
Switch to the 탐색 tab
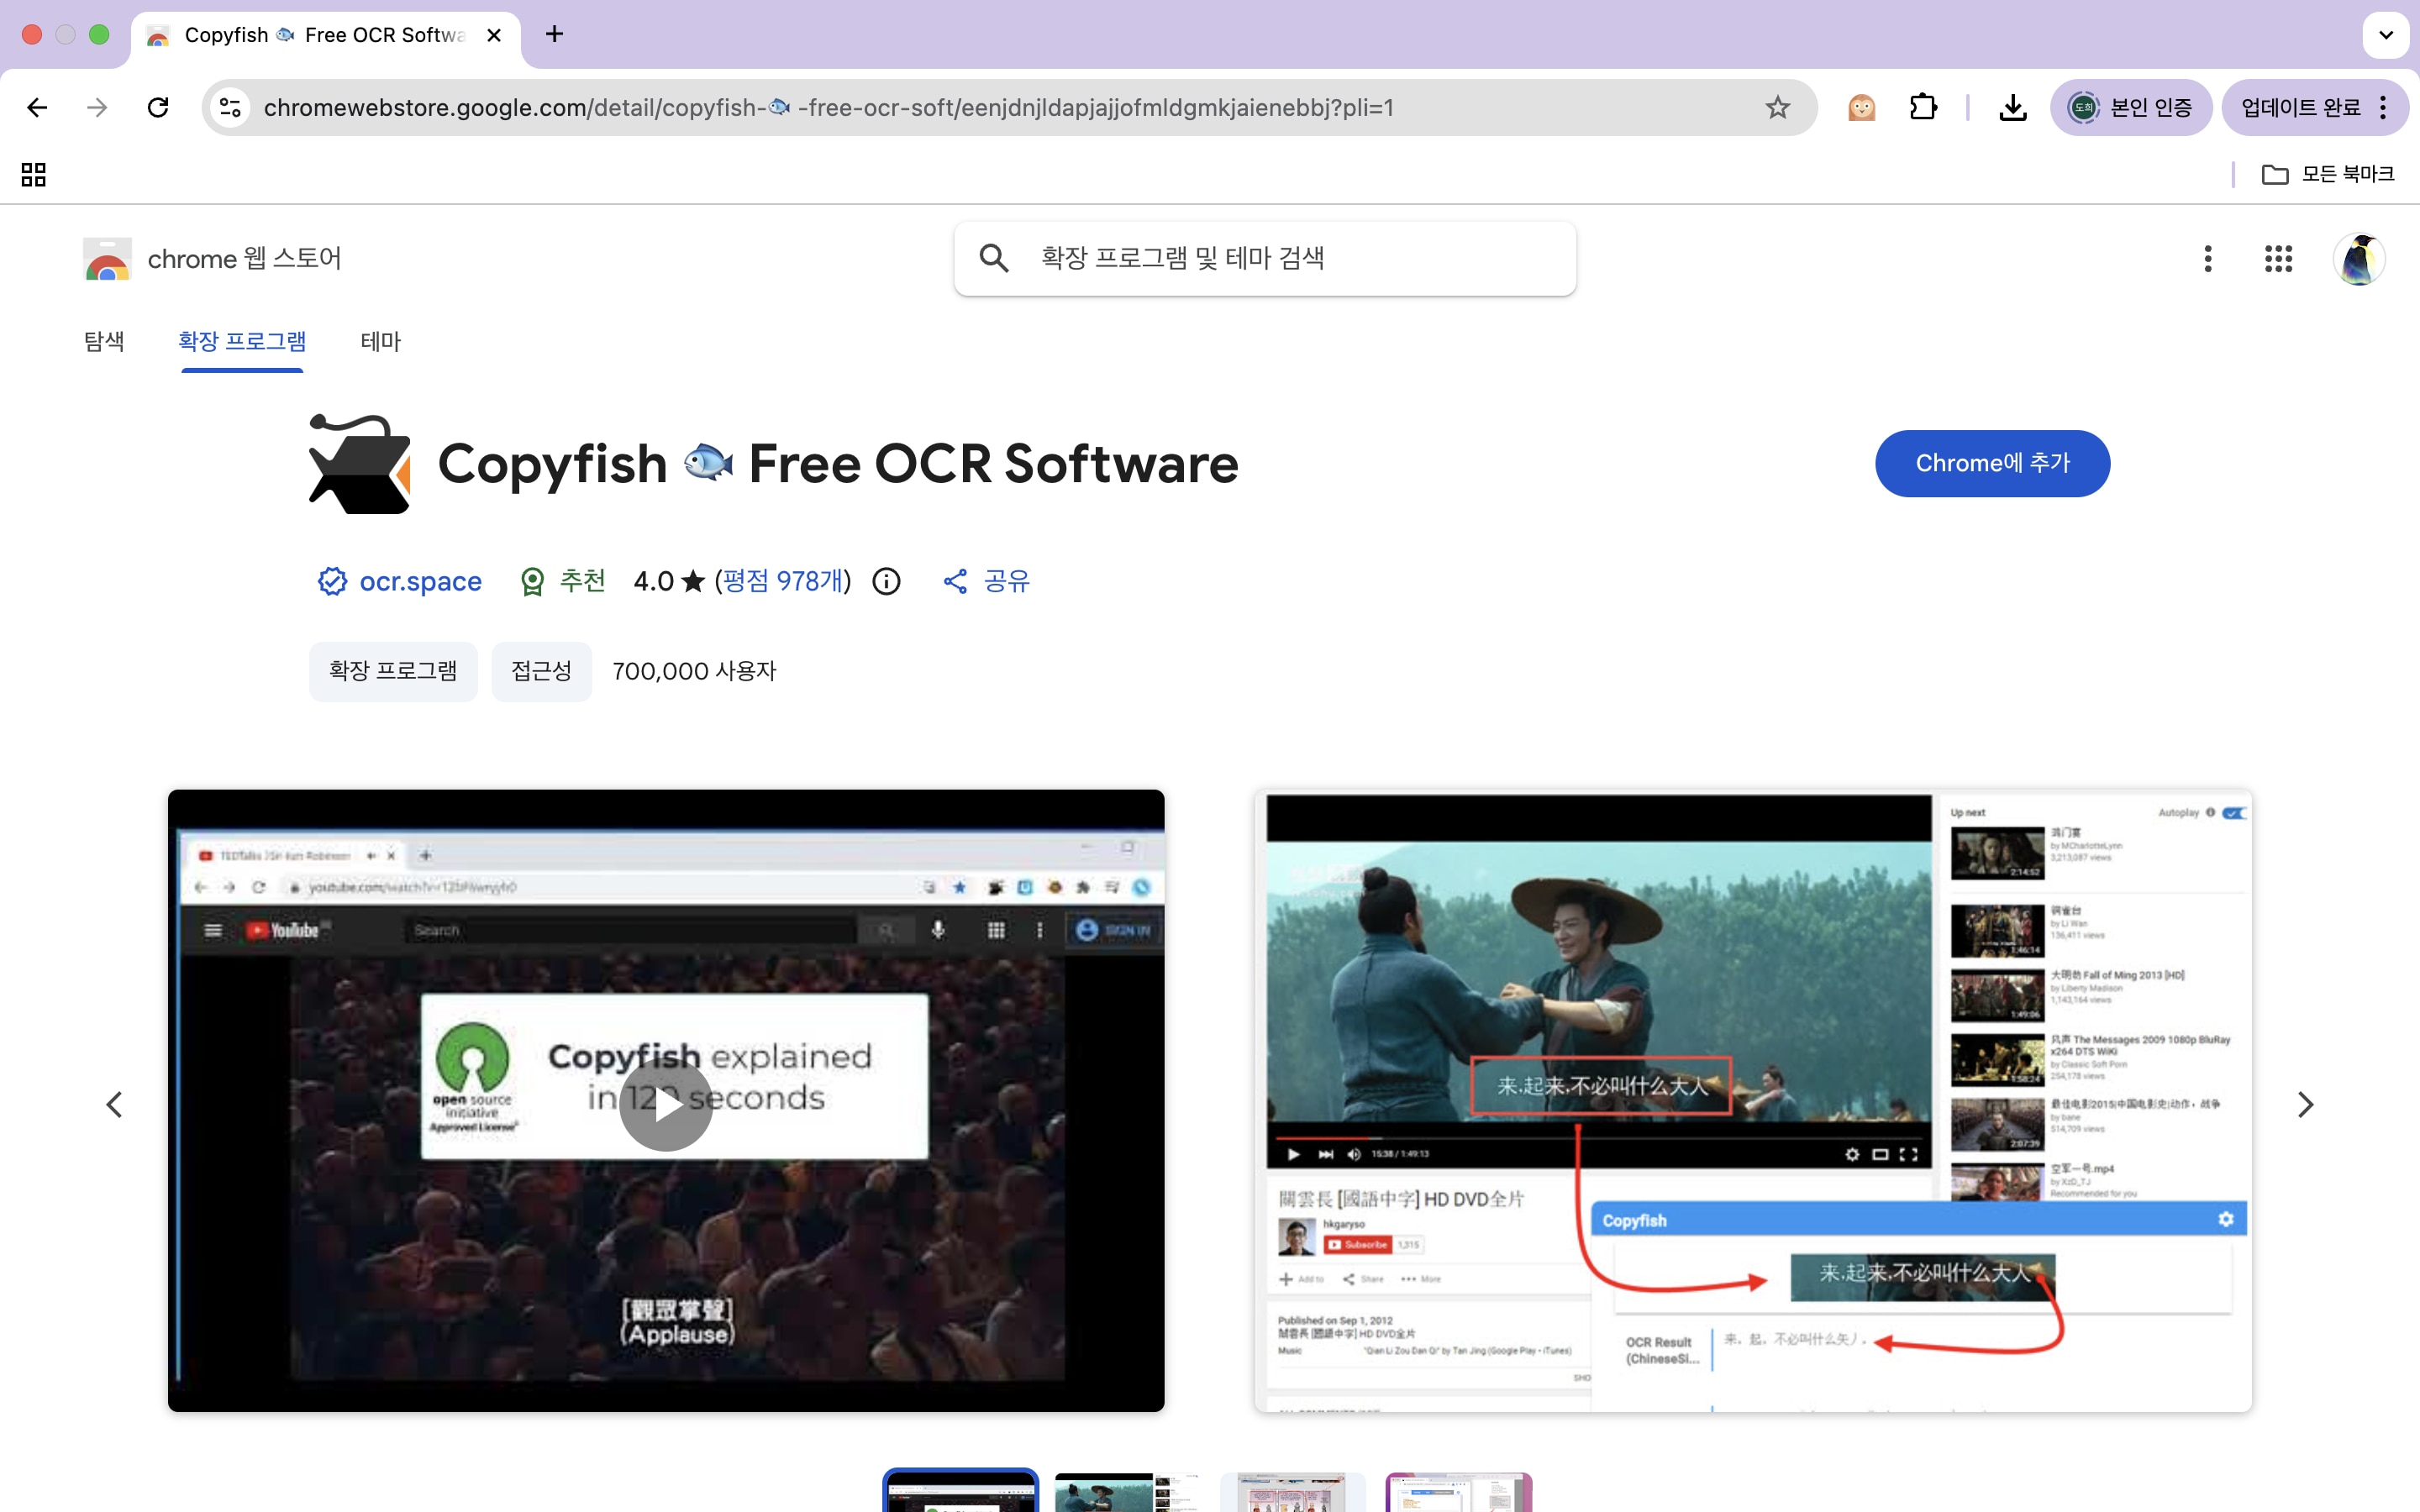click(104, 341)
